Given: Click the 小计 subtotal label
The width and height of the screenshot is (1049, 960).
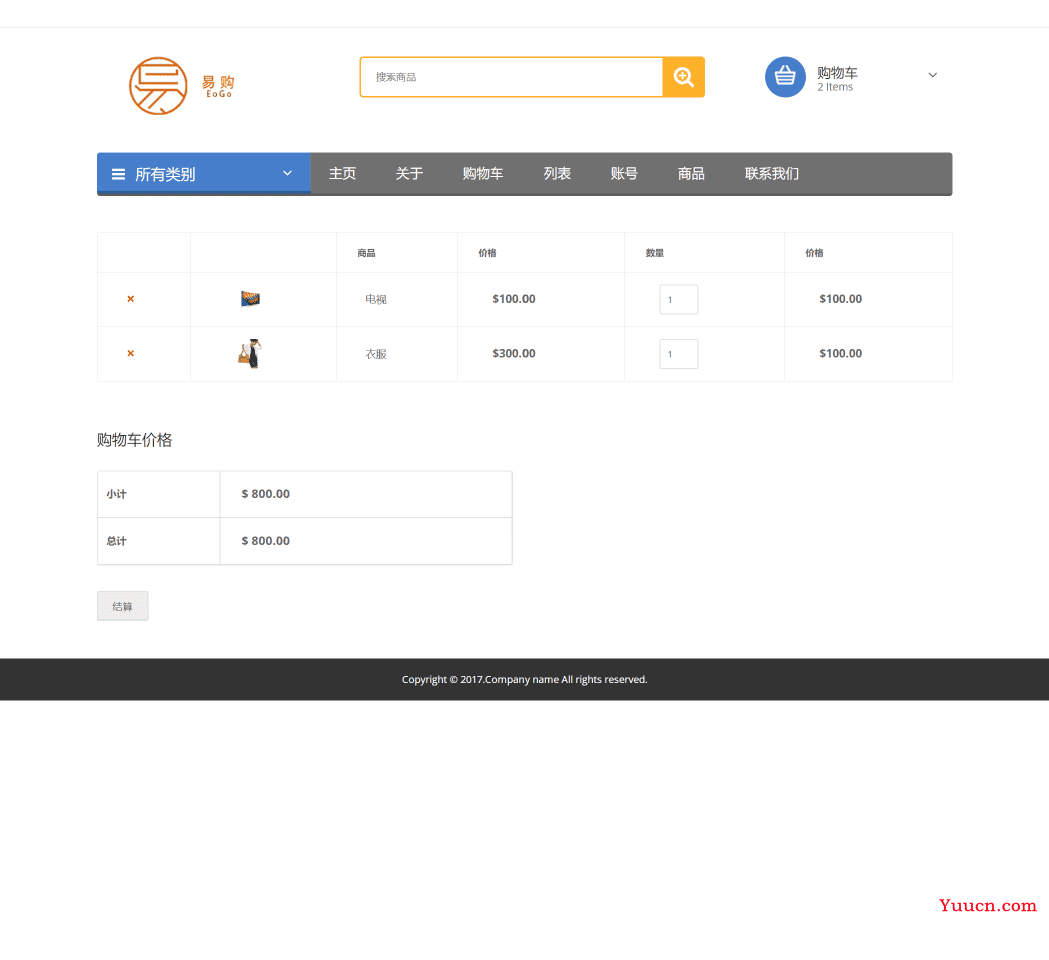Looking at the screenshot, I should click(116, 494).
